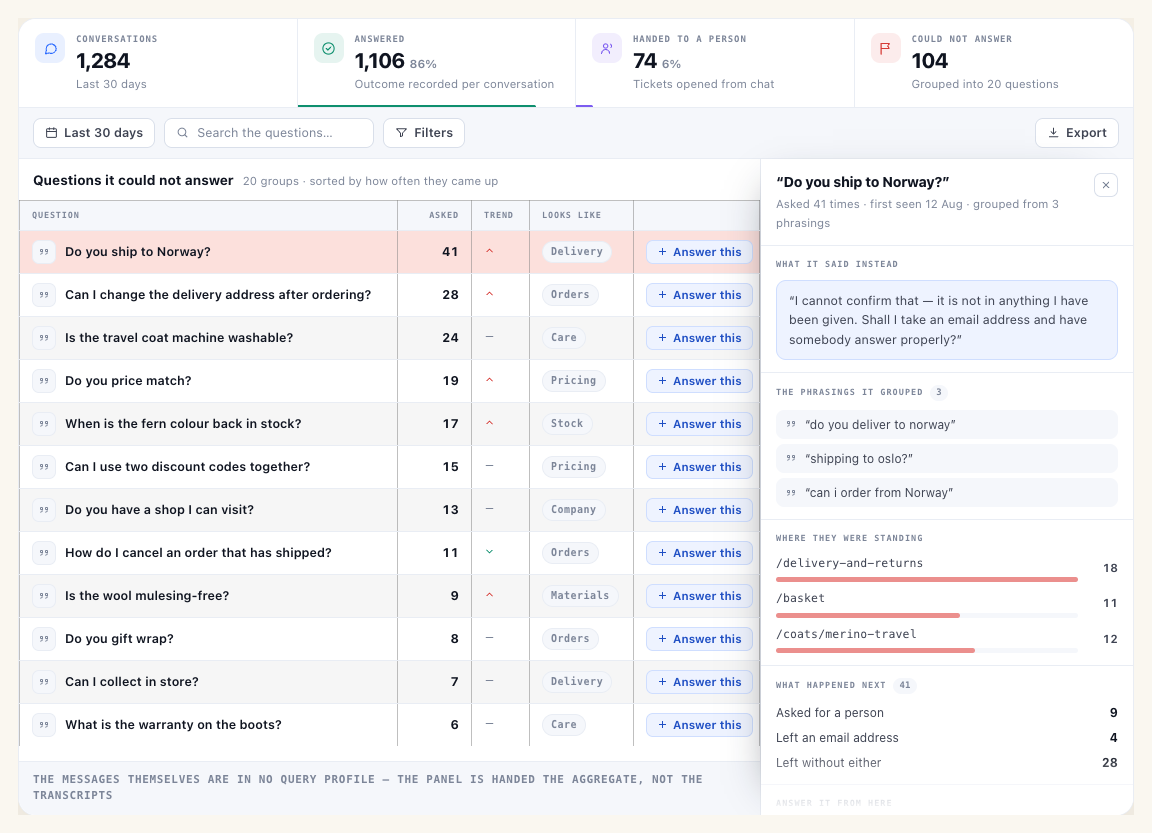Click downward trend arrow in cancel order row

point(489,552)
